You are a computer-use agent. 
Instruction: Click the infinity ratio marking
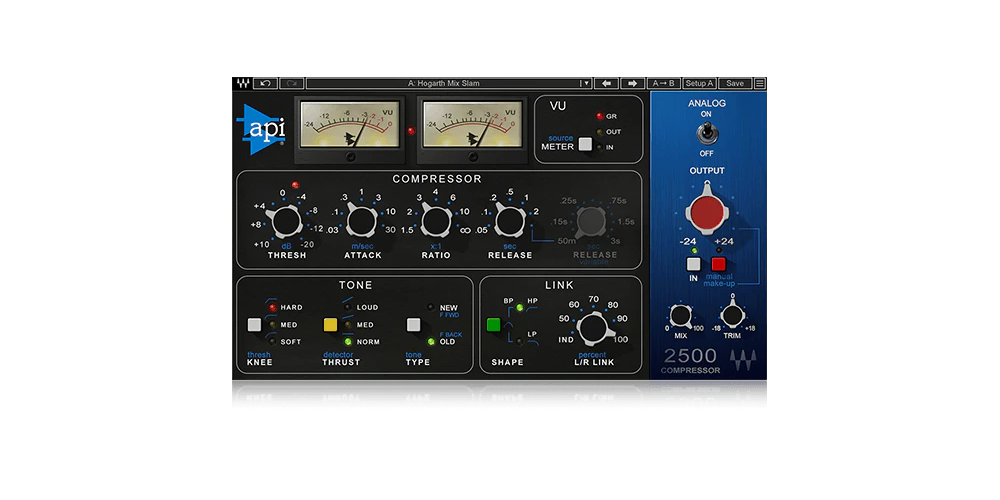click(465, 230)
